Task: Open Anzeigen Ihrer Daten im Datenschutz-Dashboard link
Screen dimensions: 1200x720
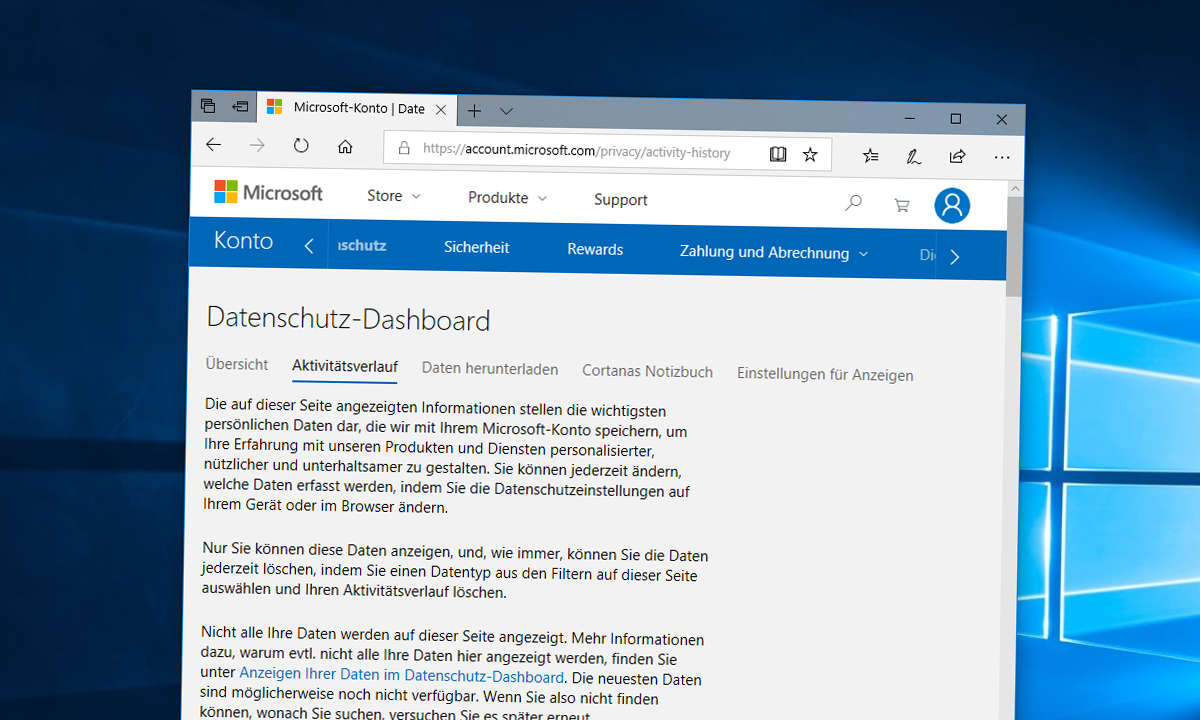Action: [402, 676]
